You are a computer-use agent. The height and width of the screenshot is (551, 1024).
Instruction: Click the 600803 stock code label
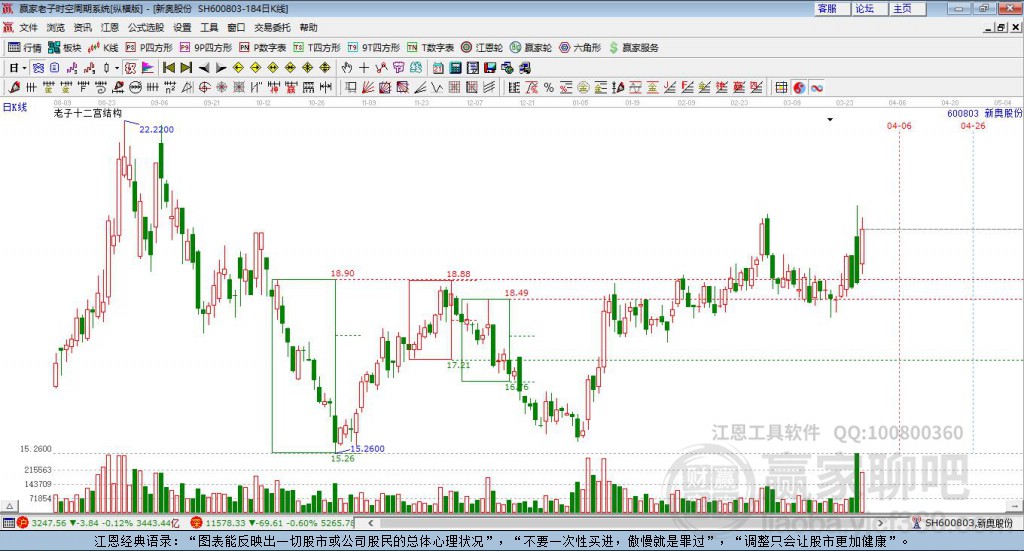pos(963,114)
